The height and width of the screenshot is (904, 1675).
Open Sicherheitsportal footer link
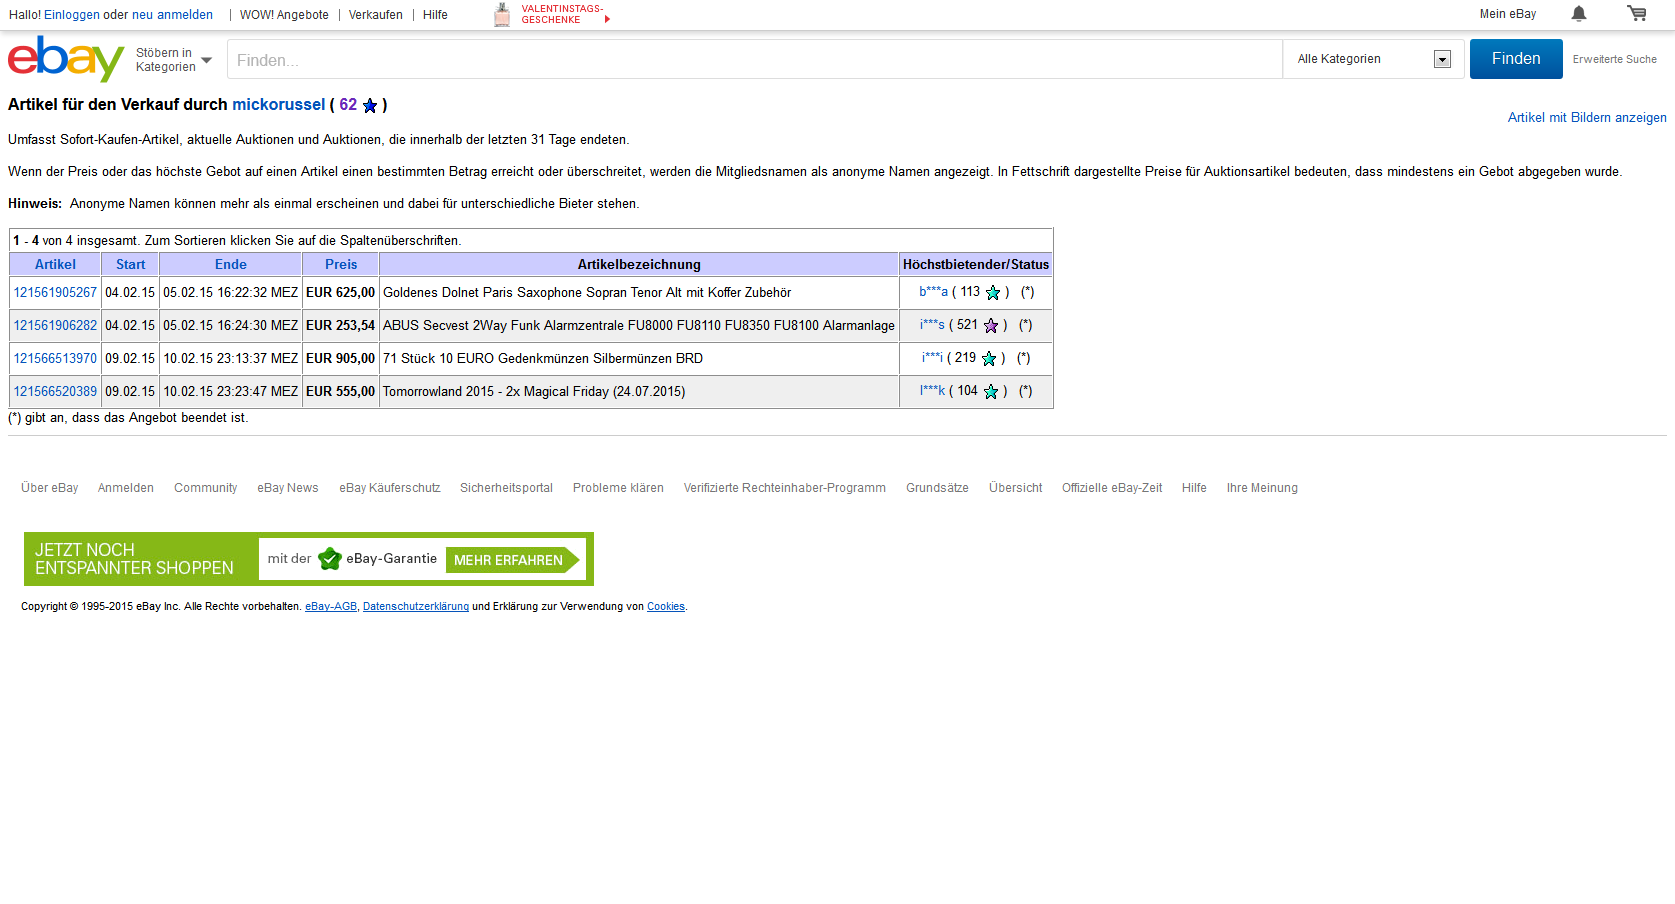[x=506, y=488]
